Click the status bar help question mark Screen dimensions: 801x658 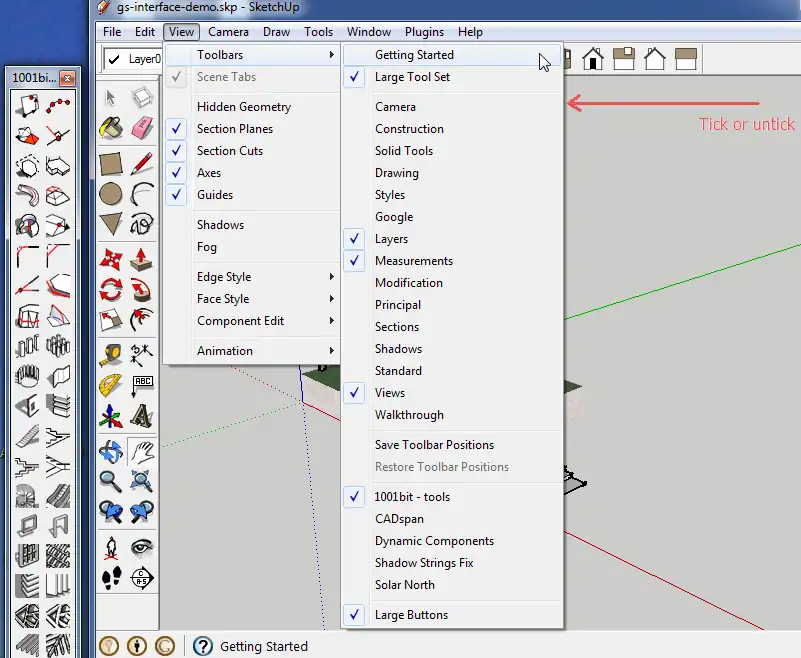pyautogui.click(x=203, y=646)
